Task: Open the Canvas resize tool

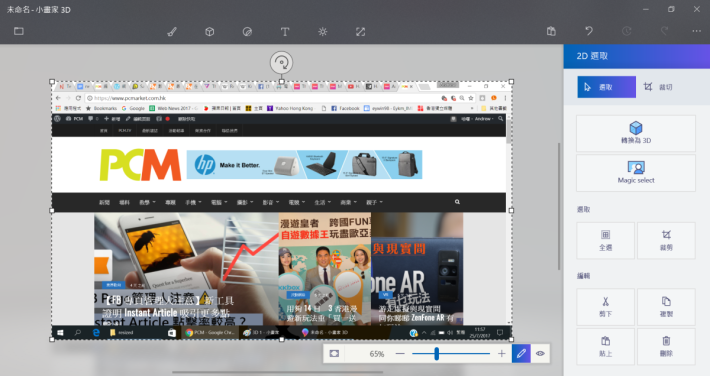Action: tap(360, 32)
